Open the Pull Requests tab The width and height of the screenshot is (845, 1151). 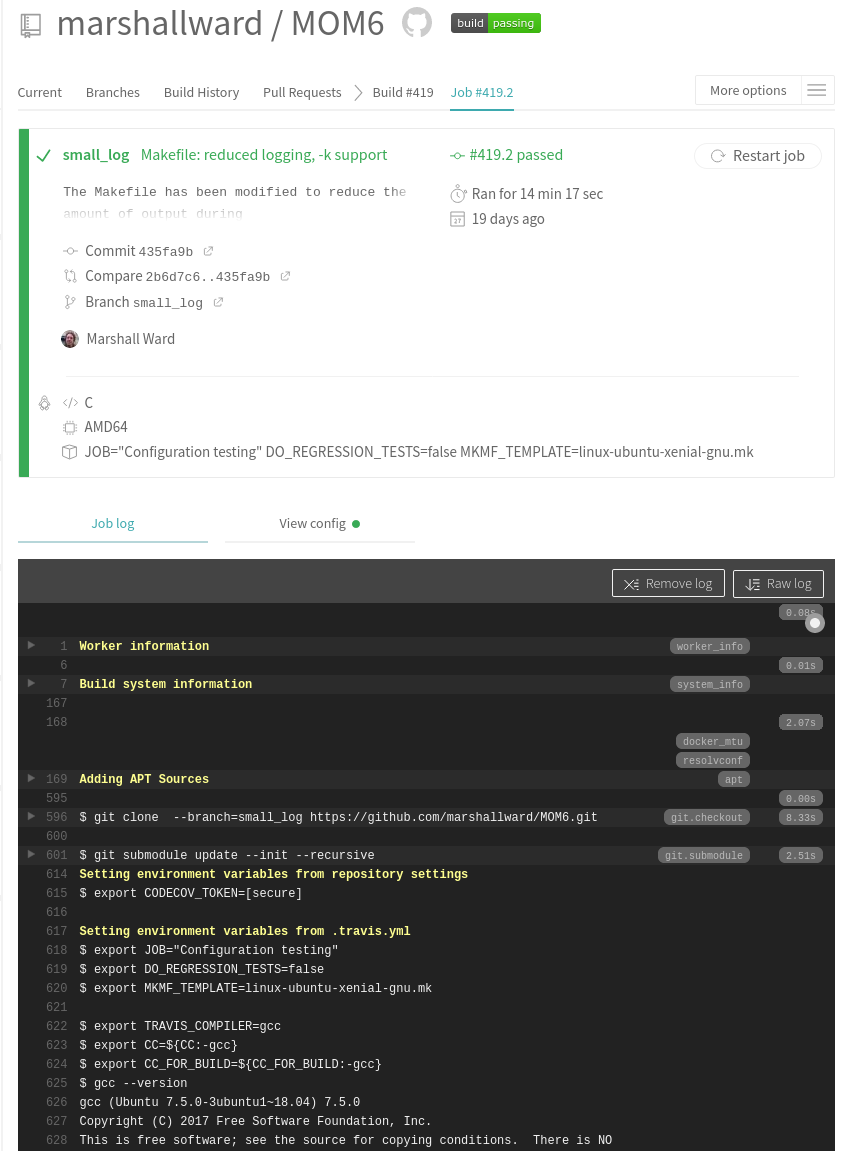(x=302, y=92)
